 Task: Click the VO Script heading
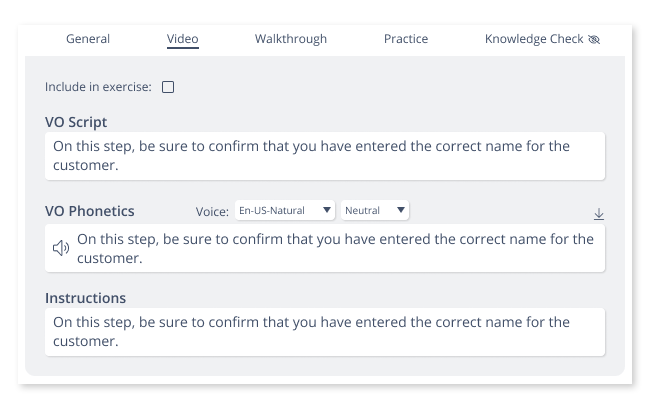76,122
